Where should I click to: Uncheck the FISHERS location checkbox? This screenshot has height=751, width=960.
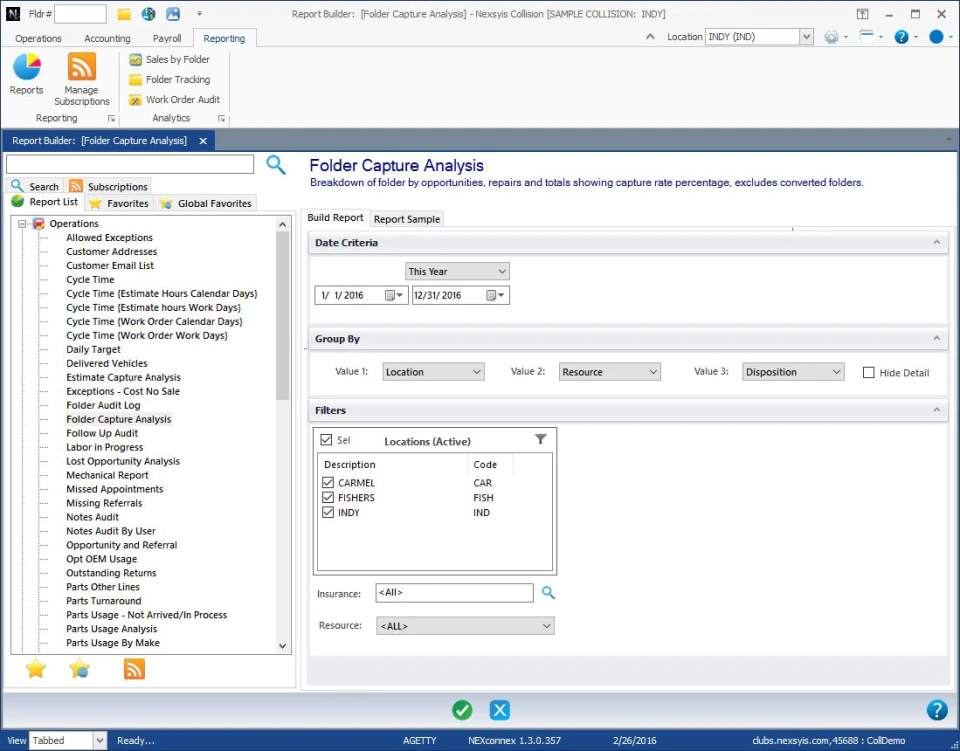(x=328, y=497)
